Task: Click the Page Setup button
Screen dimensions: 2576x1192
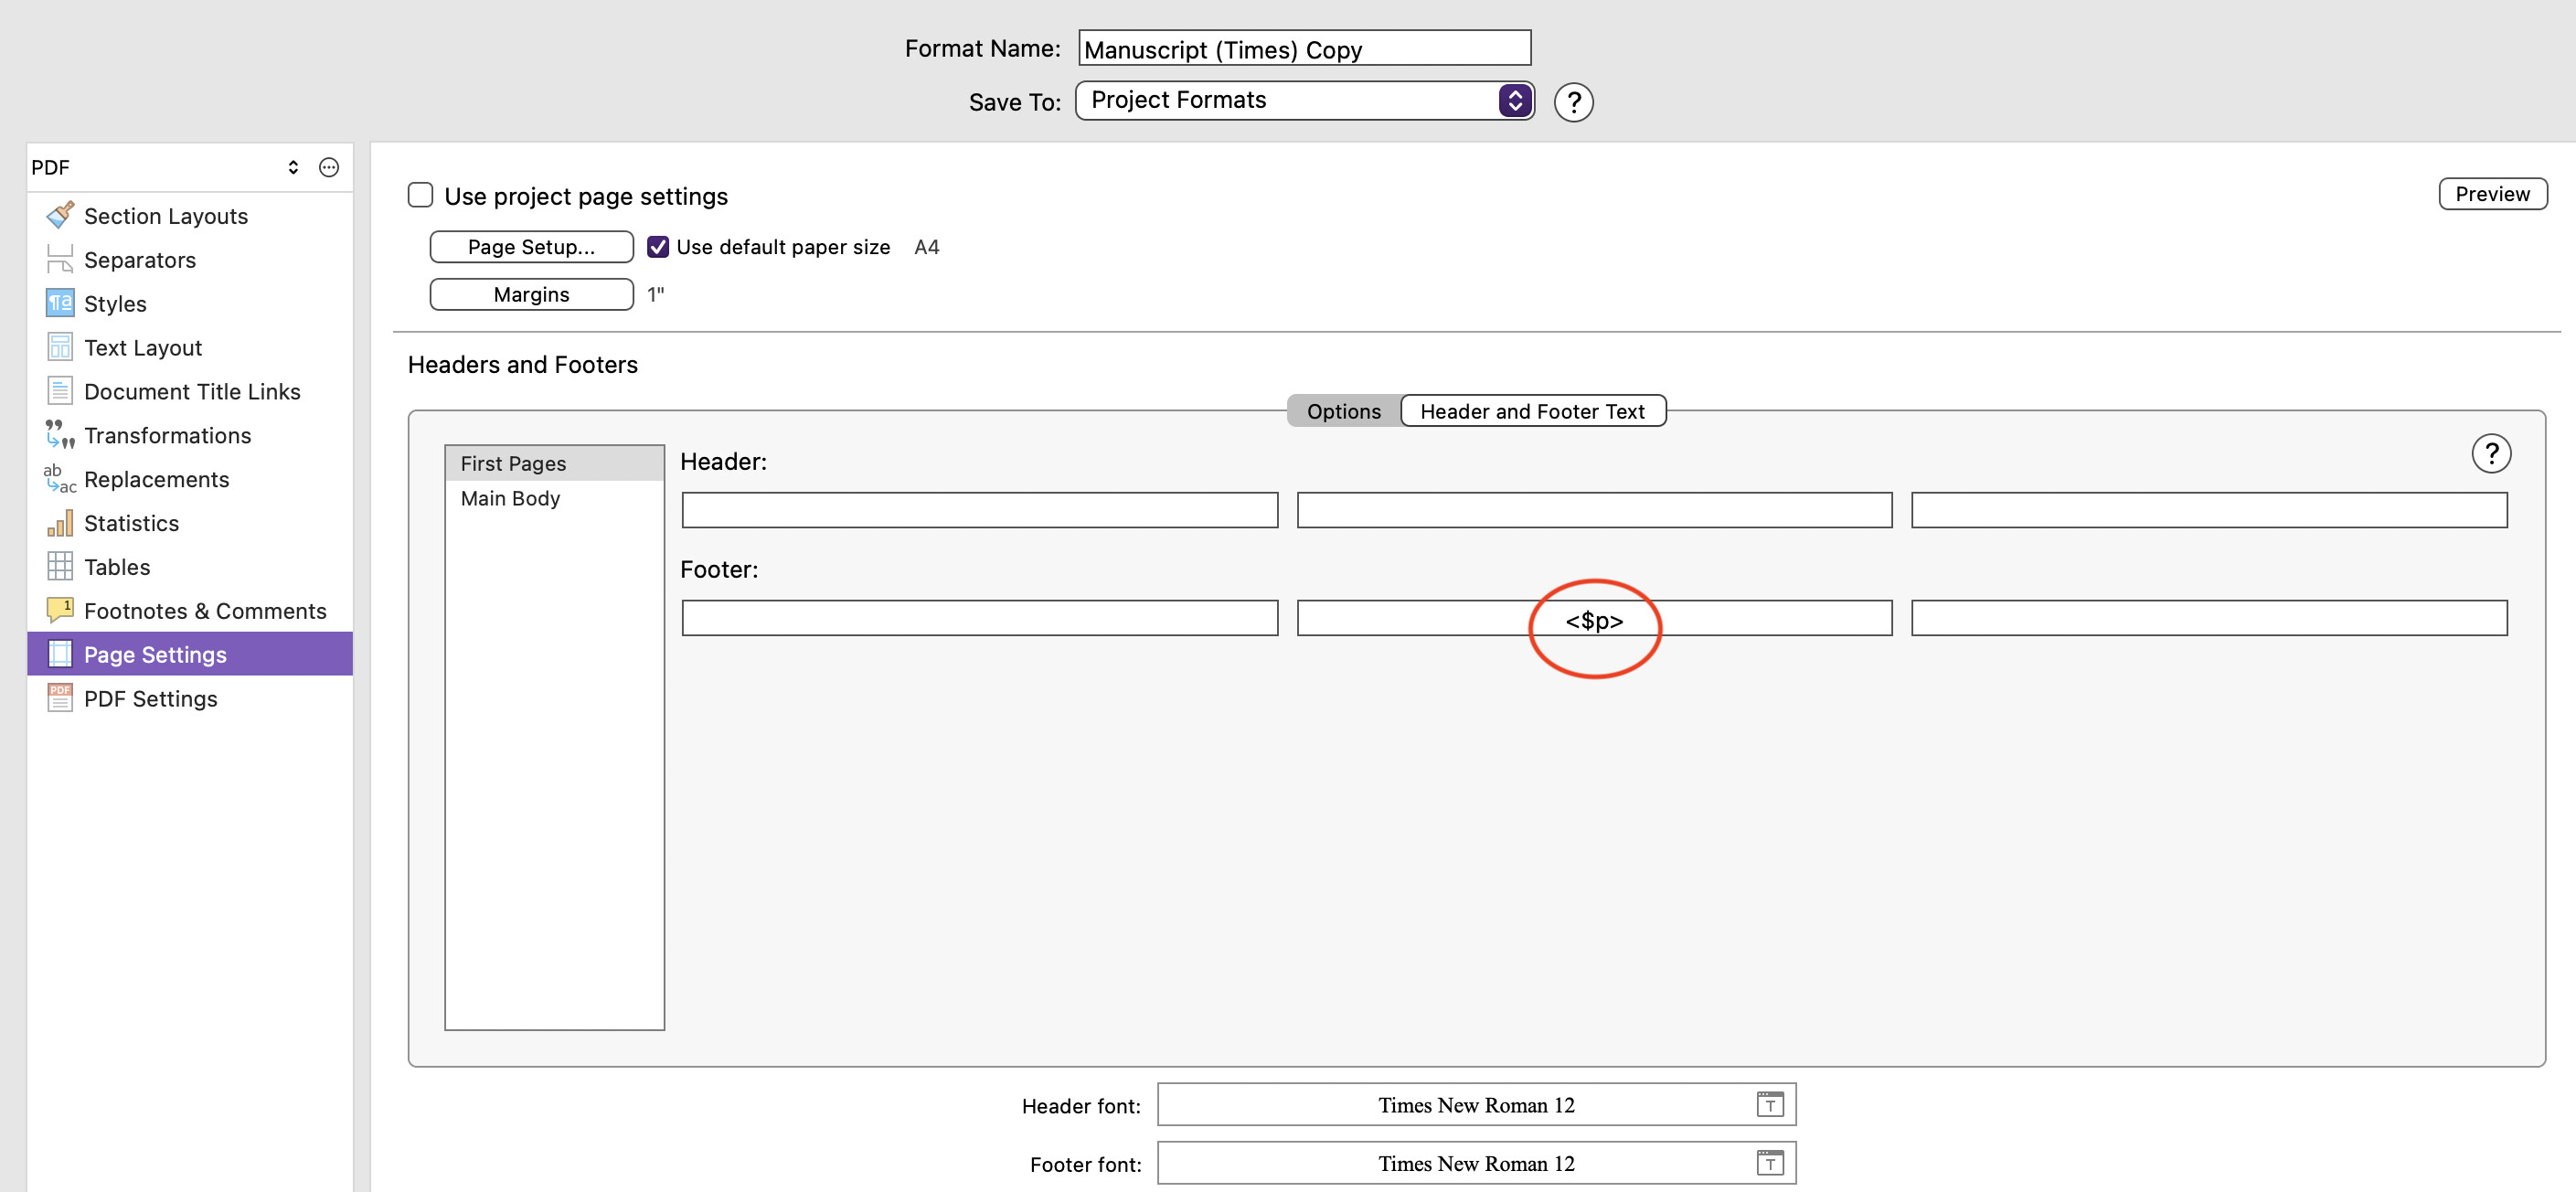Action: (531, 247)
